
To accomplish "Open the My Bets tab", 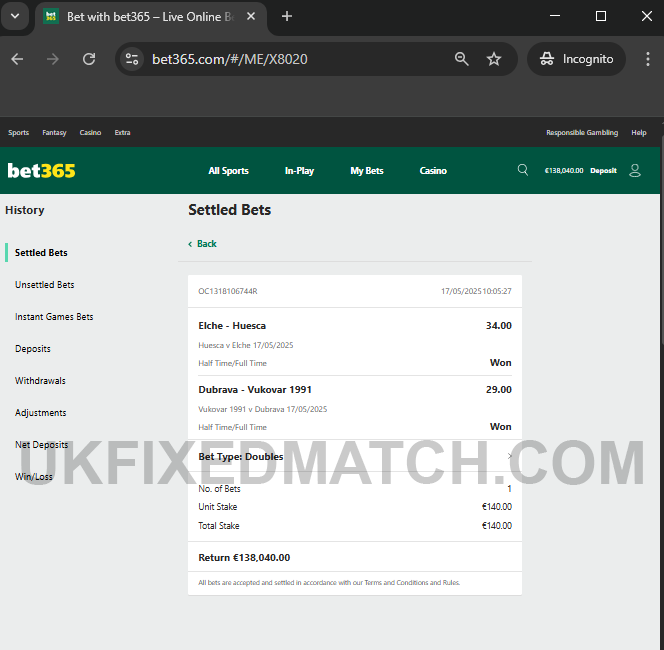I will pyautogui.click(x=367, y=171).
